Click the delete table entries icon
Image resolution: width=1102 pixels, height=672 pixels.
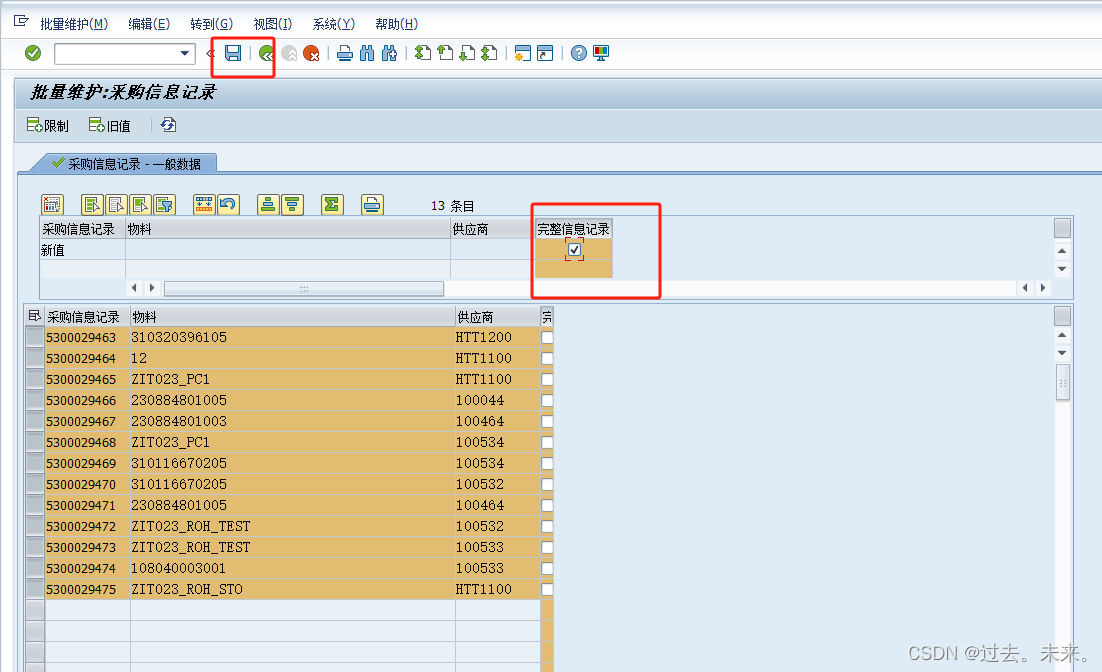52,205
